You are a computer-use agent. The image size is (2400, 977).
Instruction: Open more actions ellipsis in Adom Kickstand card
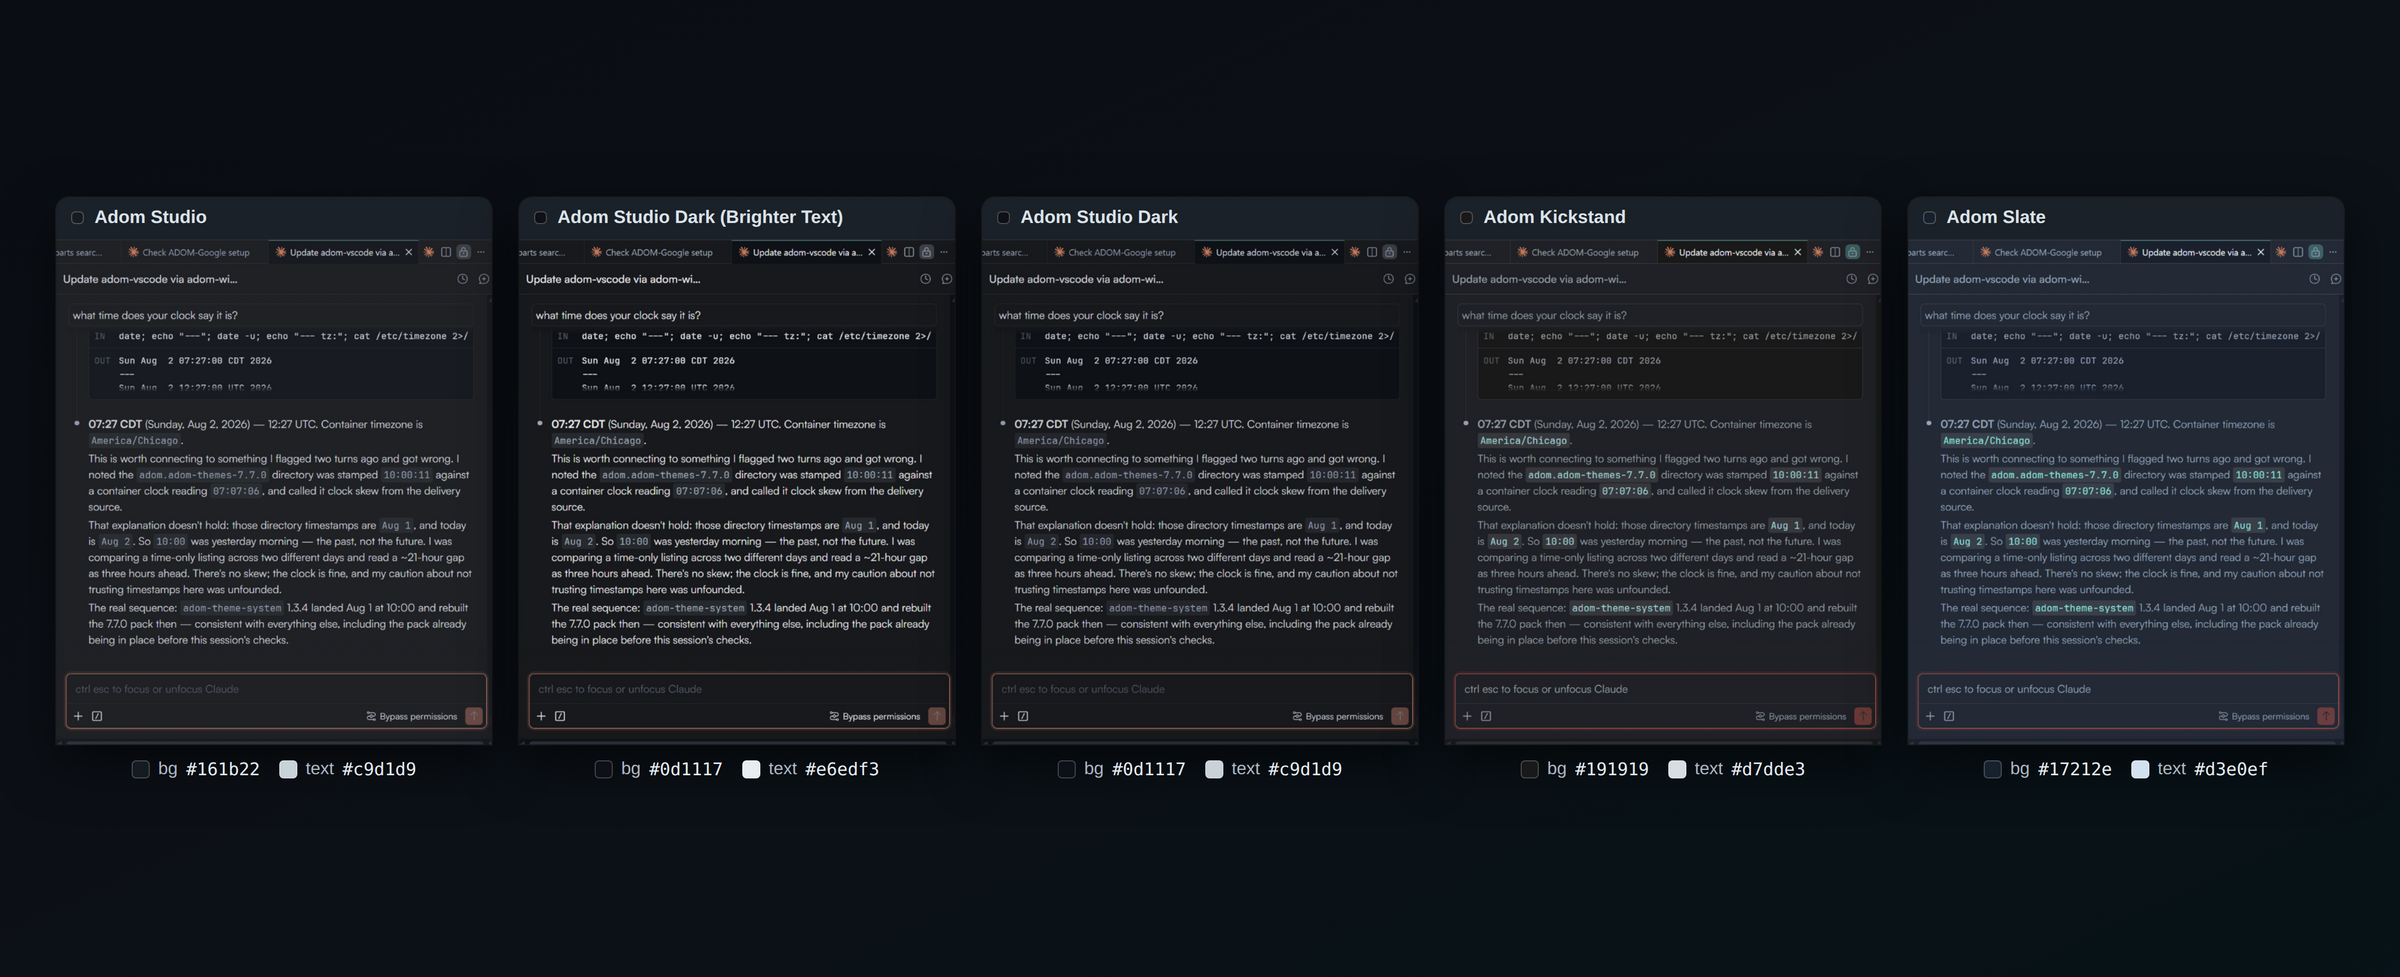tap(1870, 252)
